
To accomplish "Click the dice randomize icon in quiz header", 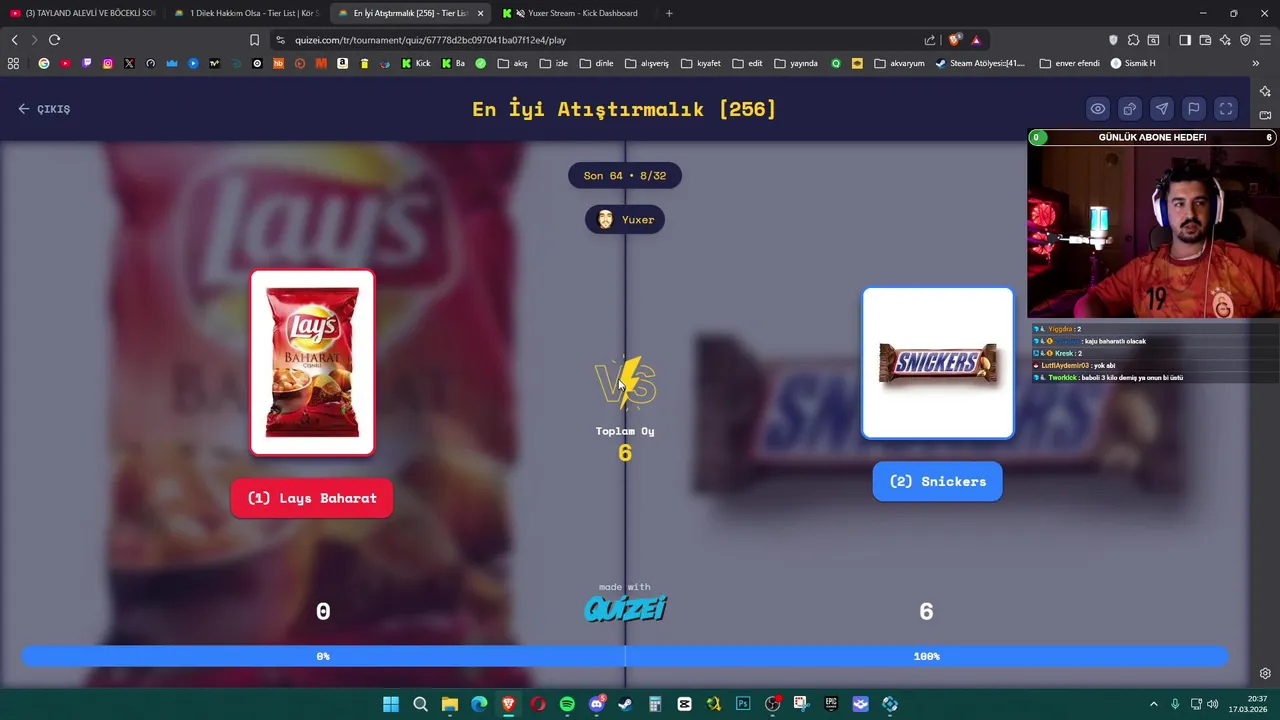I will click(x=1130, y=109).
